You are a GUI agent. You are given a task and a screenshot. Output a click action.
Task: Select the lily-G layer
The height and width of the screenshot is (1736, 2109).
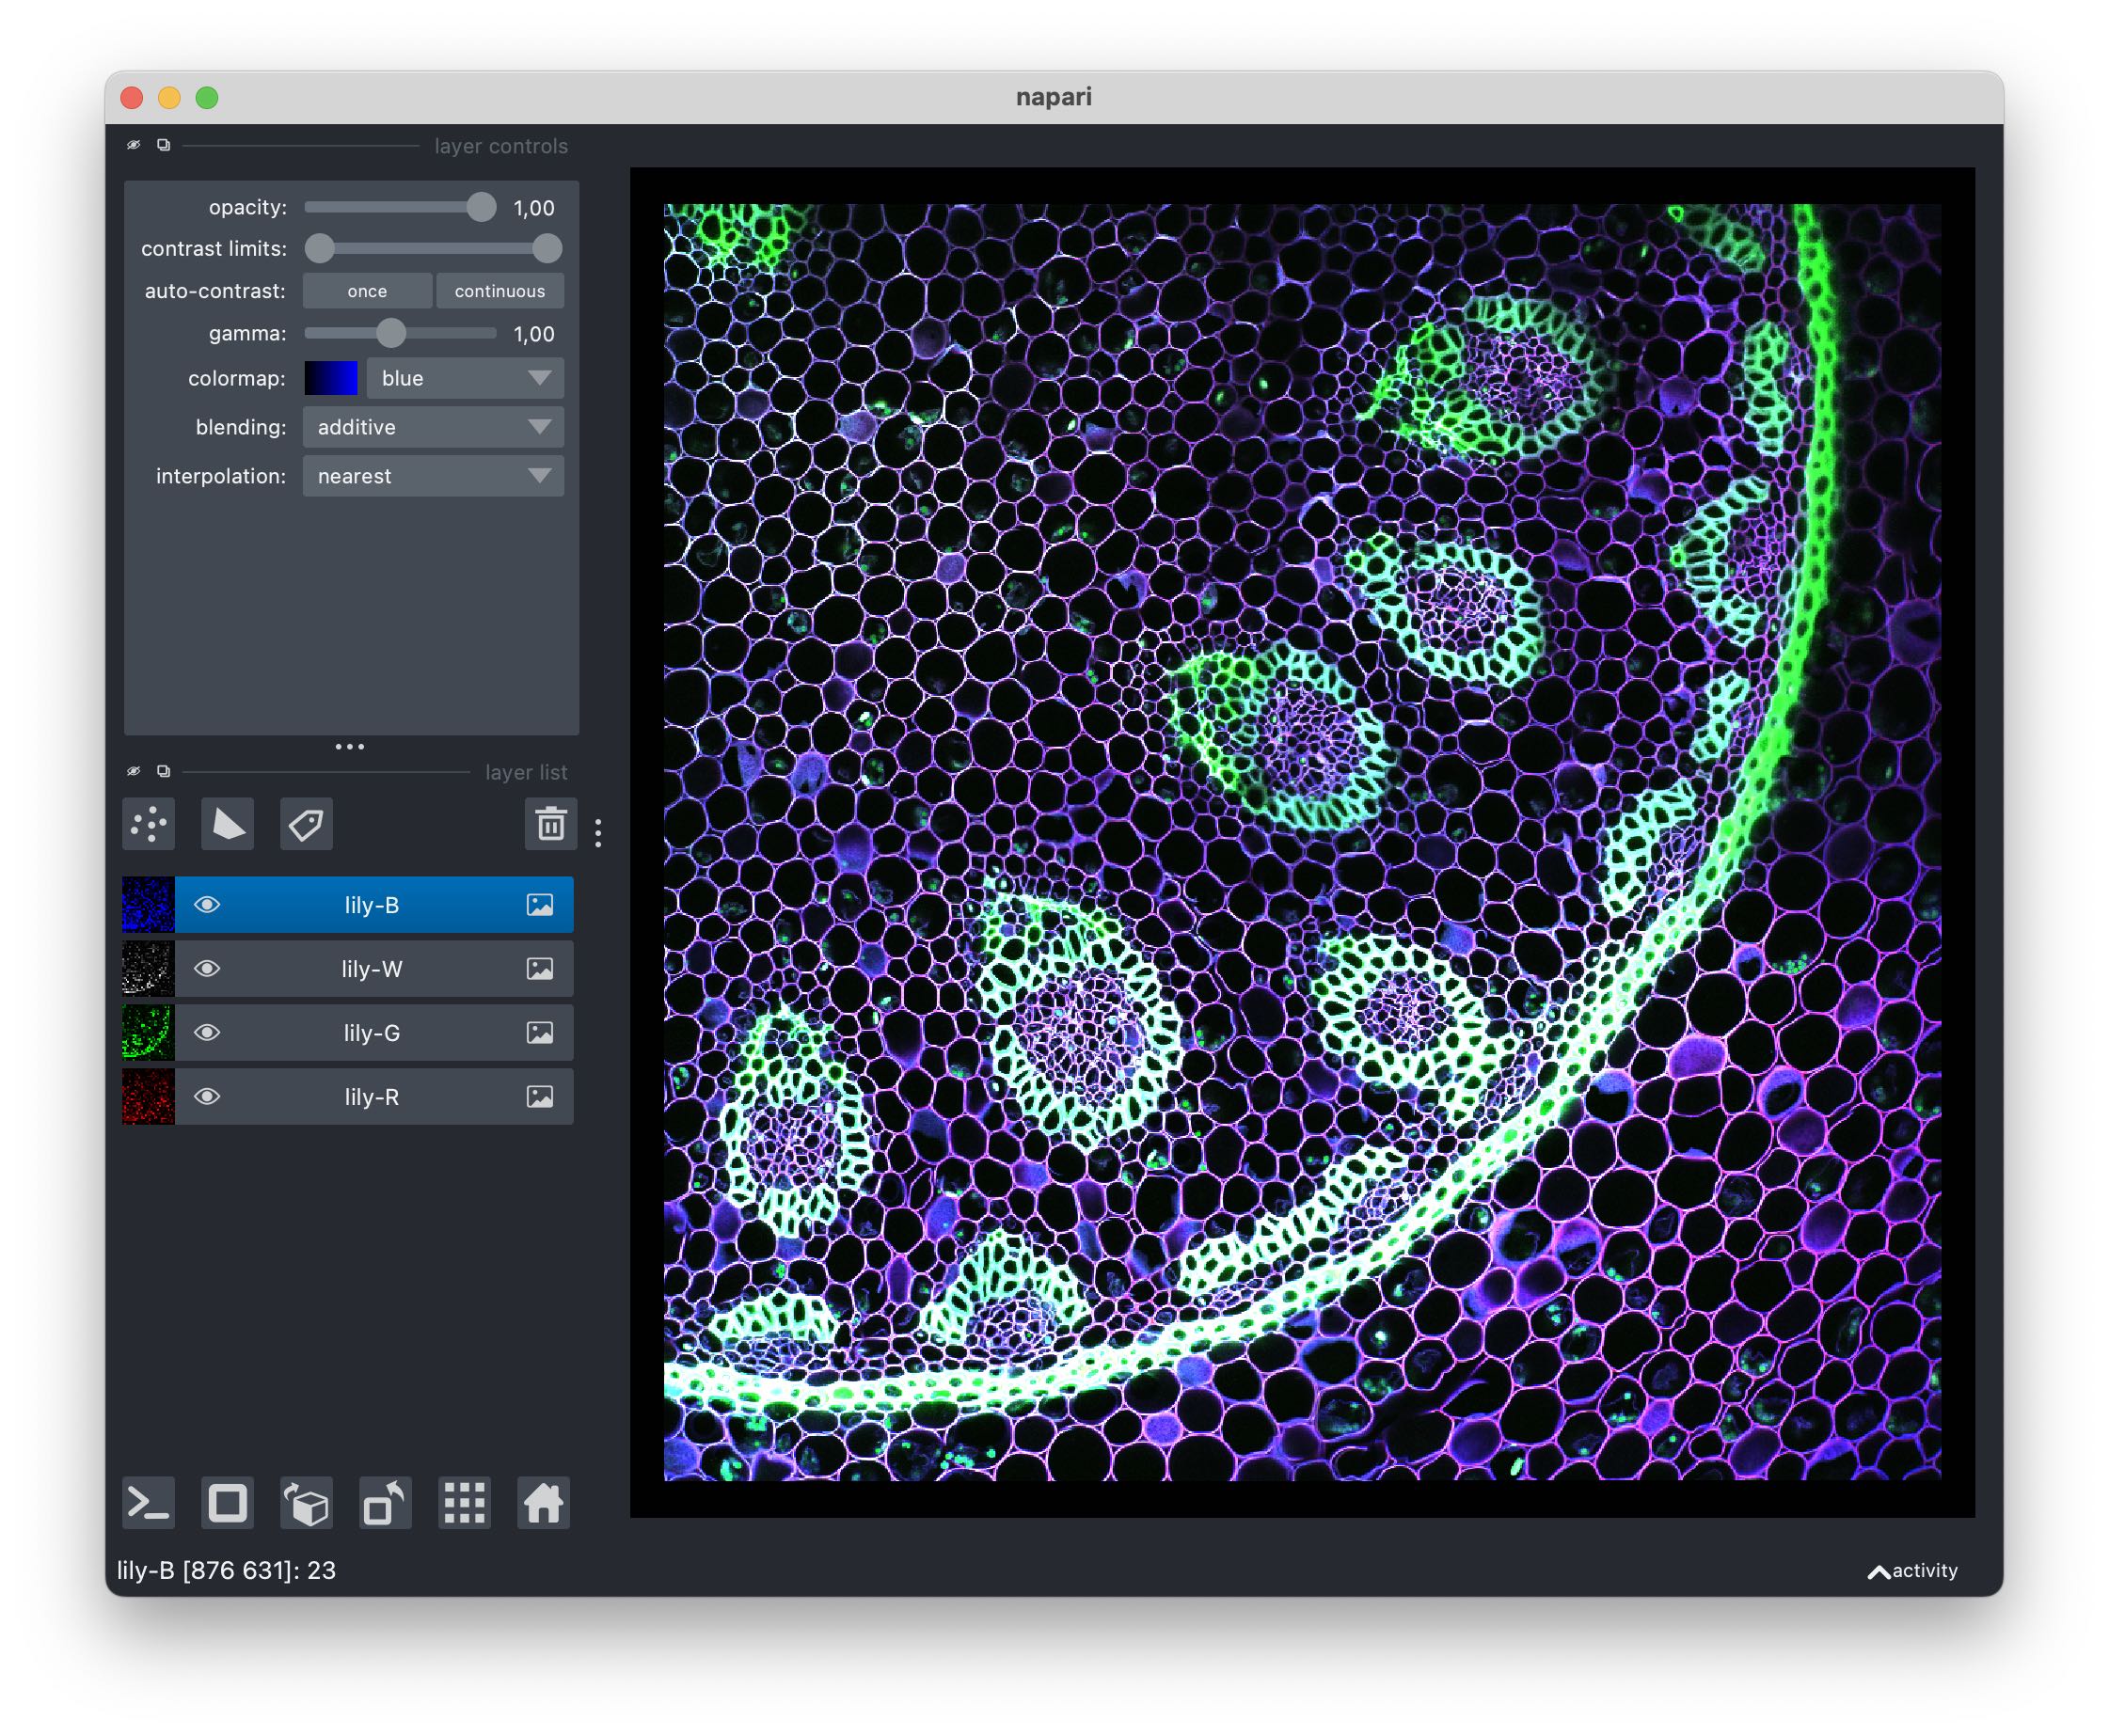click(x=373, y=1033)
